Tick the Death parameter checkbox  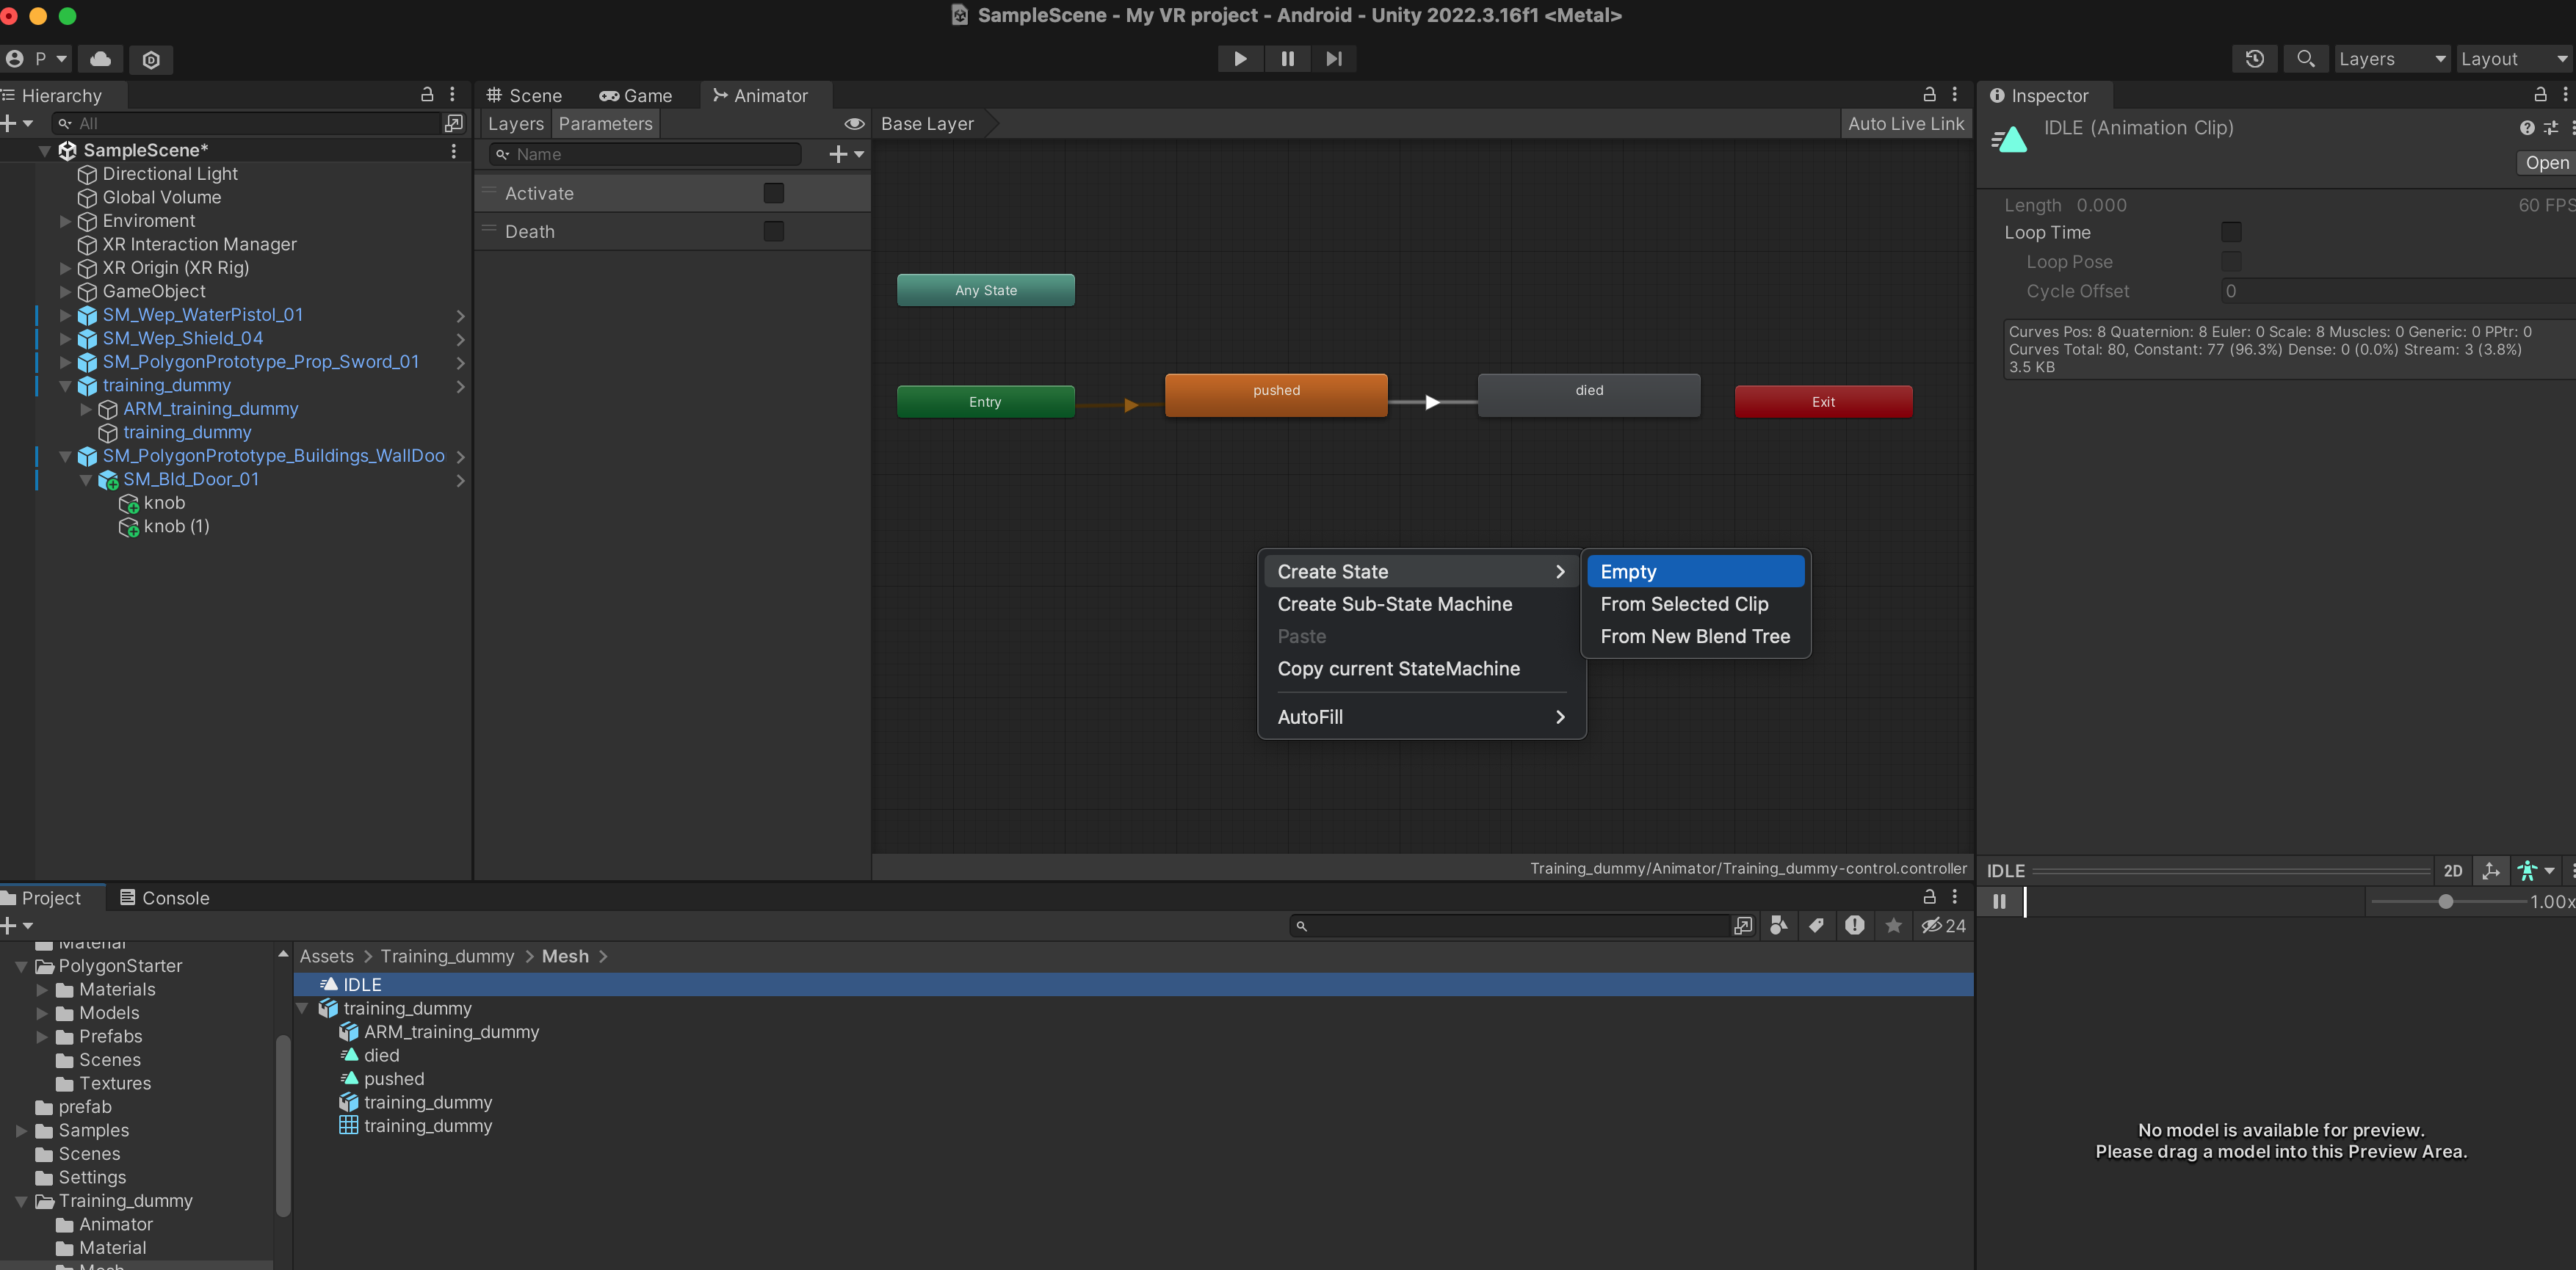click(x=773, y=231)
